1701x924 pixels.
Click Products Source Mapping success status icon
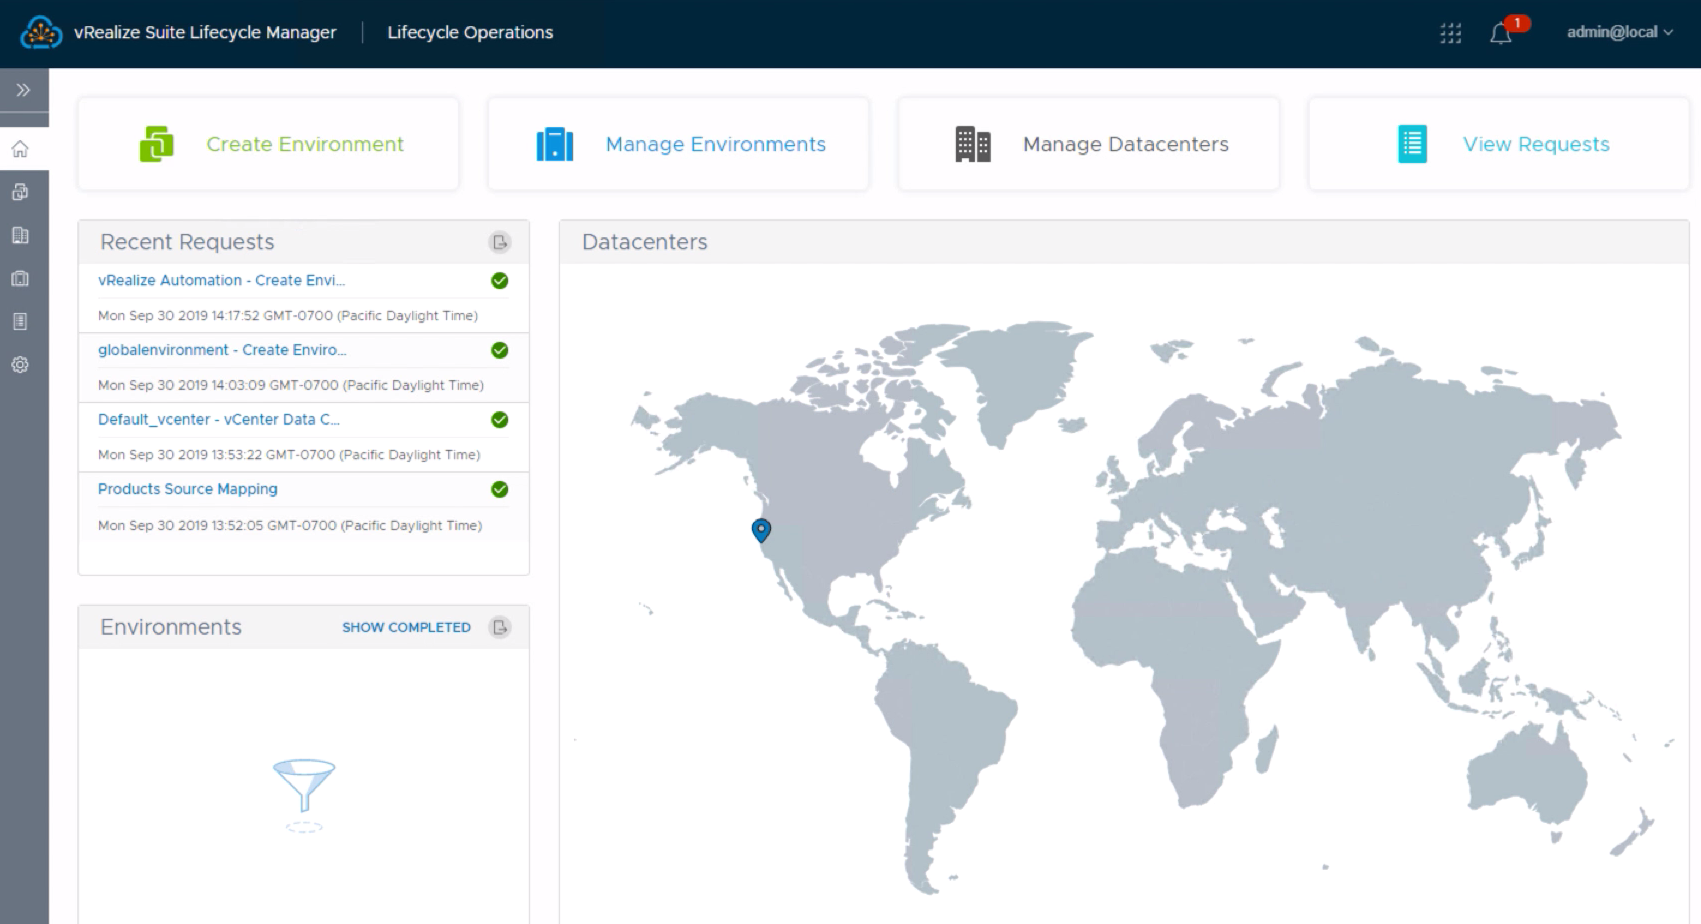click(500, 489)
